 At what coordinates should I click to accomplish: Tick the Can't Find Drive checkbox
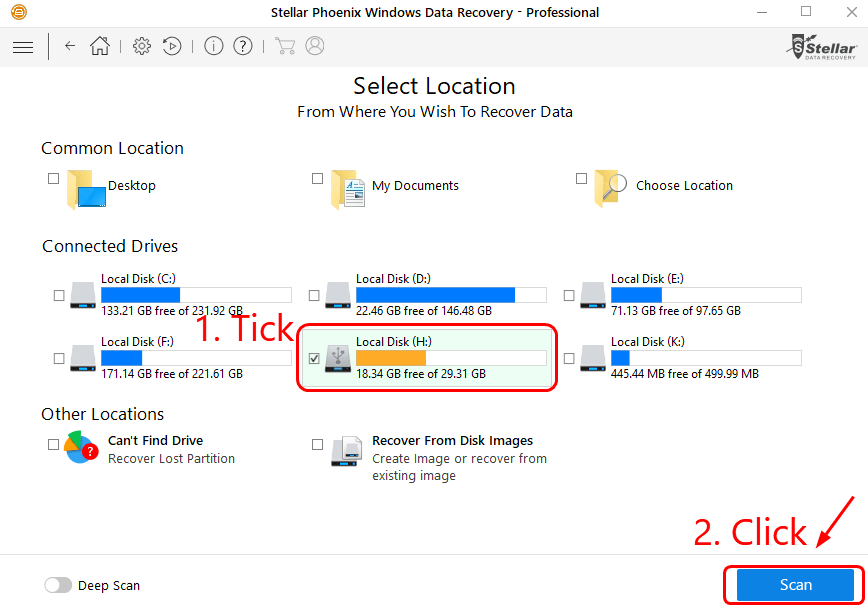(x=53, y=444)
